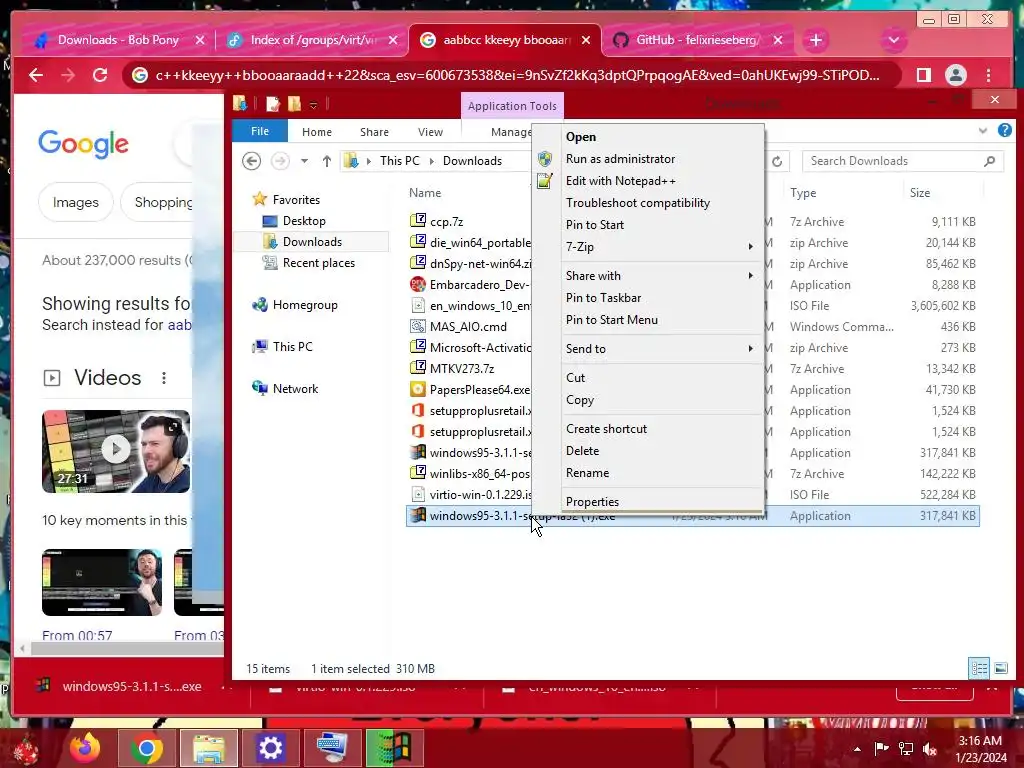
Task: Show hidden tray icons arrow
Action: [x=857, y=749]
